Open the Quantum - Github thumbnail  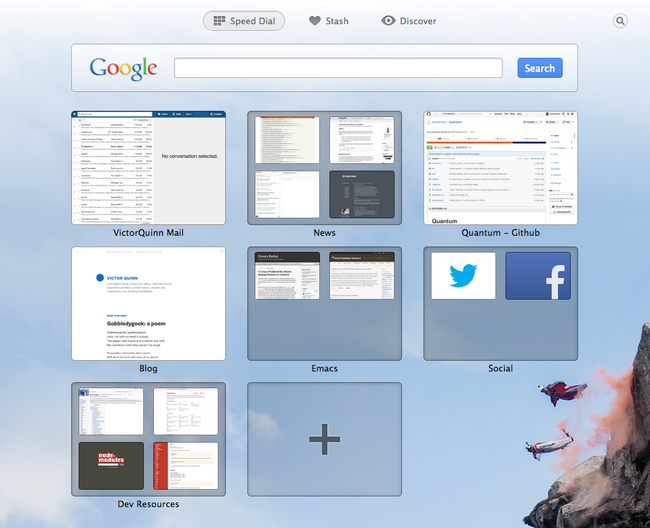tap(500, 168)
